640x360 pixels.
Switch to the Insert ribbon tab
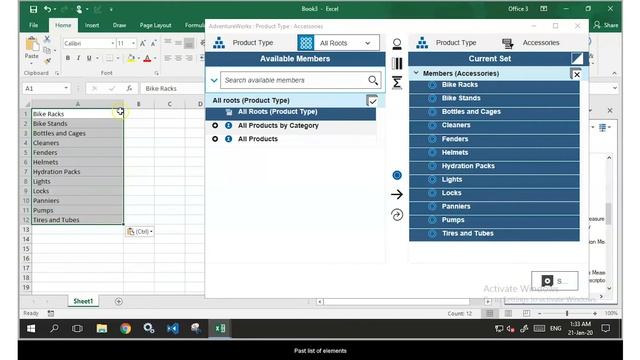(x=92, y=25)
